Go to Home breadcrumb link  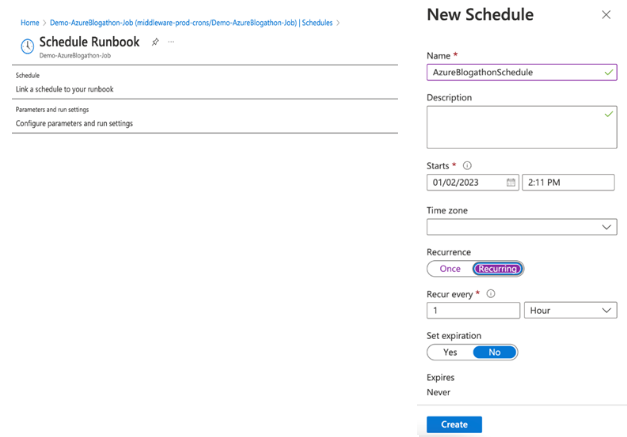click(30, 23)
